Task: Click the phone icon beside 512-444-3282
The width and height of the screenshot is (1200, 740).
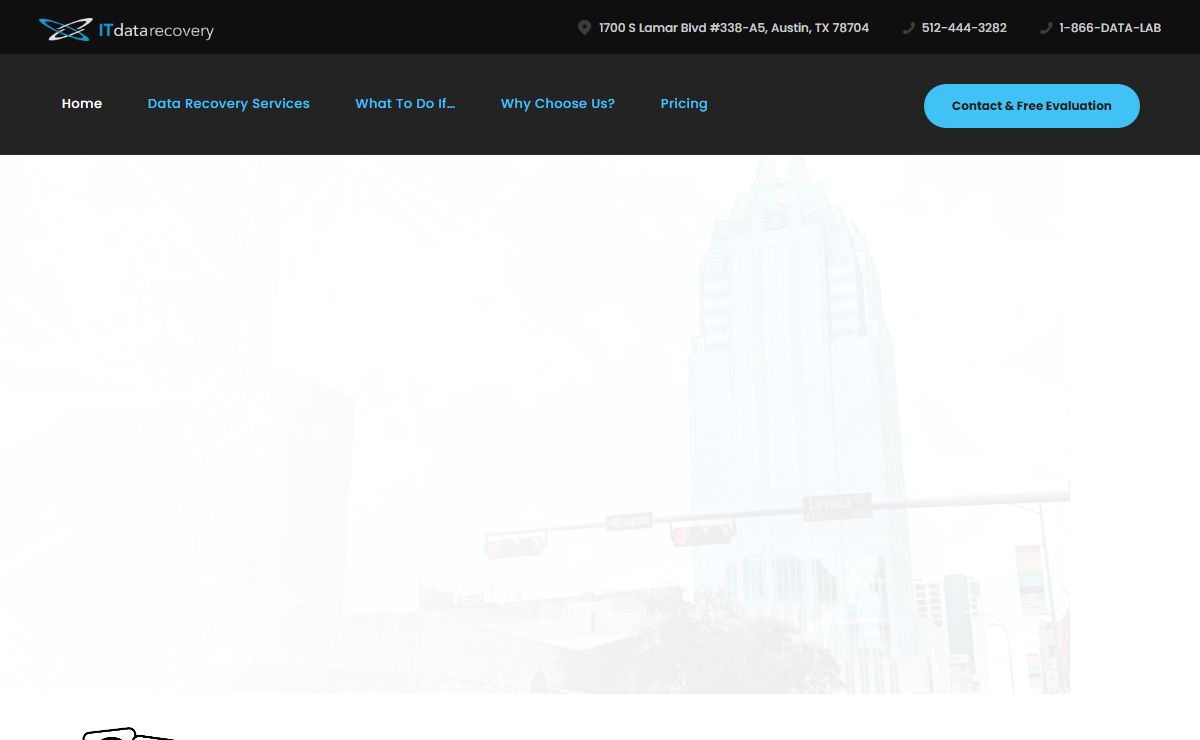Action: (908, 28)
